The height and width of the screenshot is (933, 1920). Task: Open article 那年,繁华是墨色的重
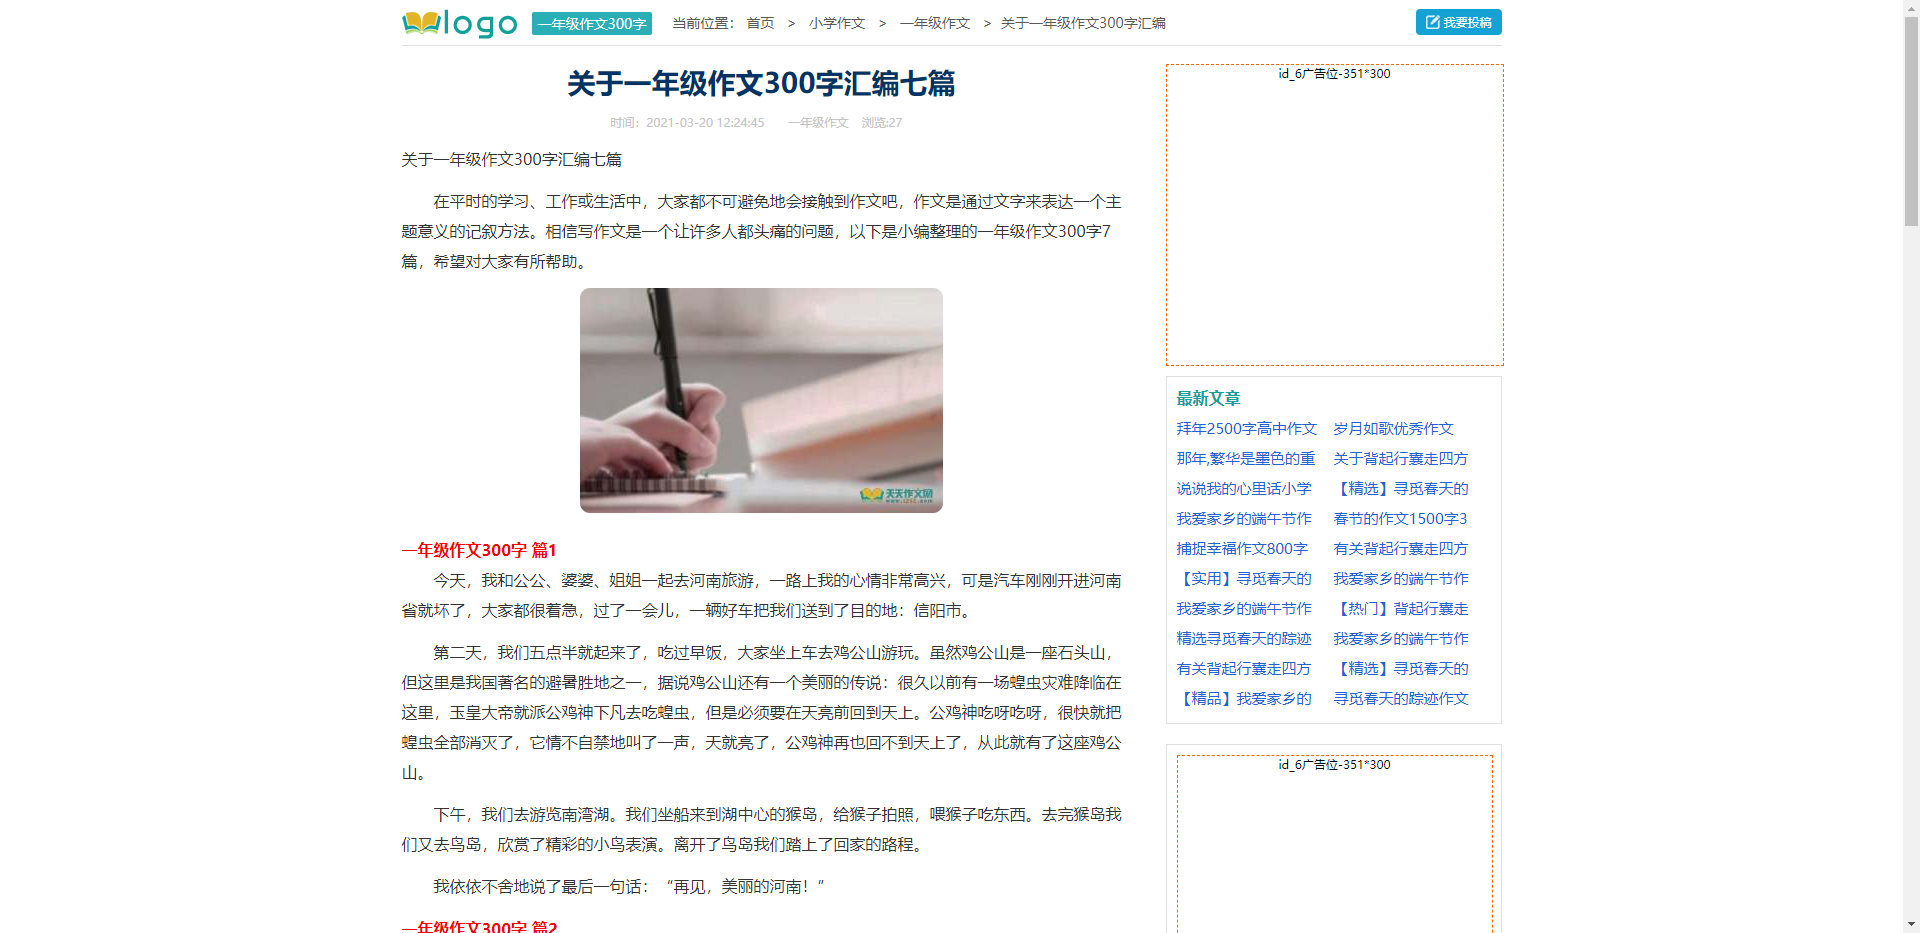1246,459
